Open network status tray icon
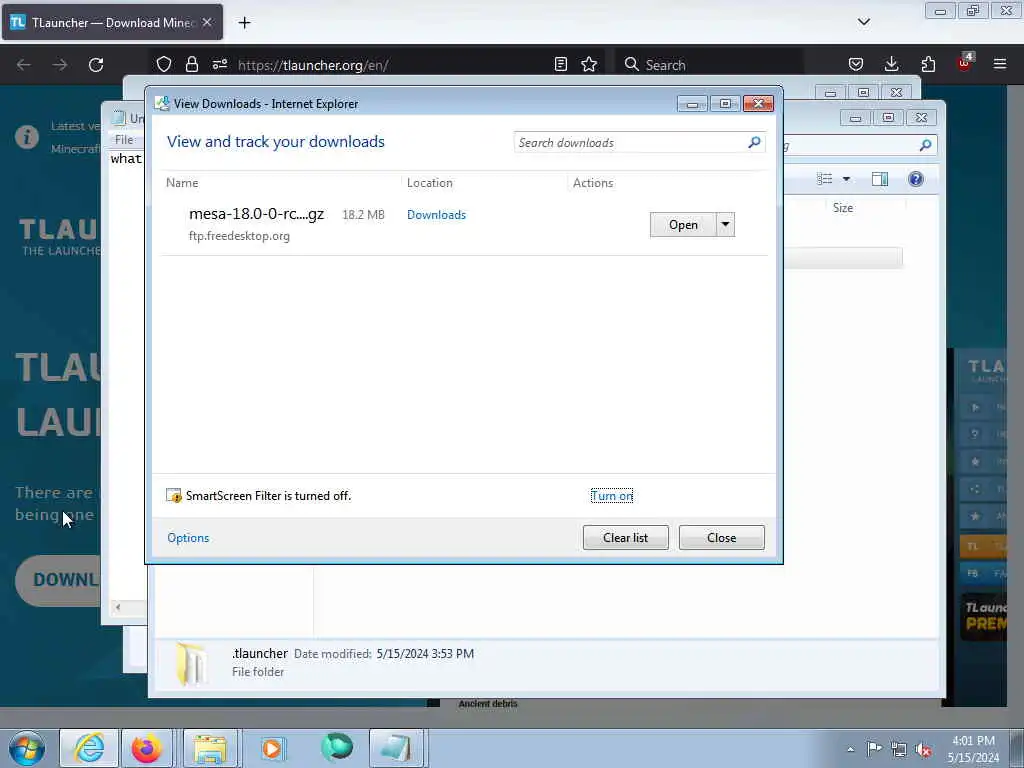The image size is (1024, 768). pos(899,750)
